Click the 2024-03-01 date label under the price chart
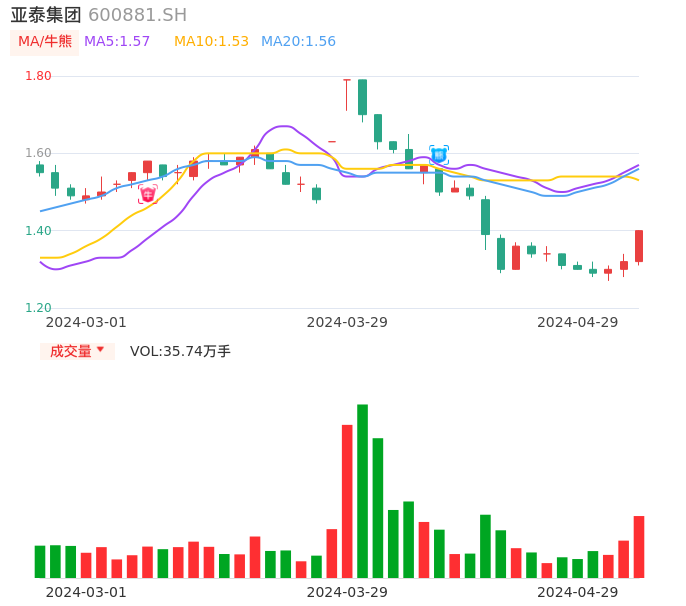This screenshot has width=686, height=606. 86,322
